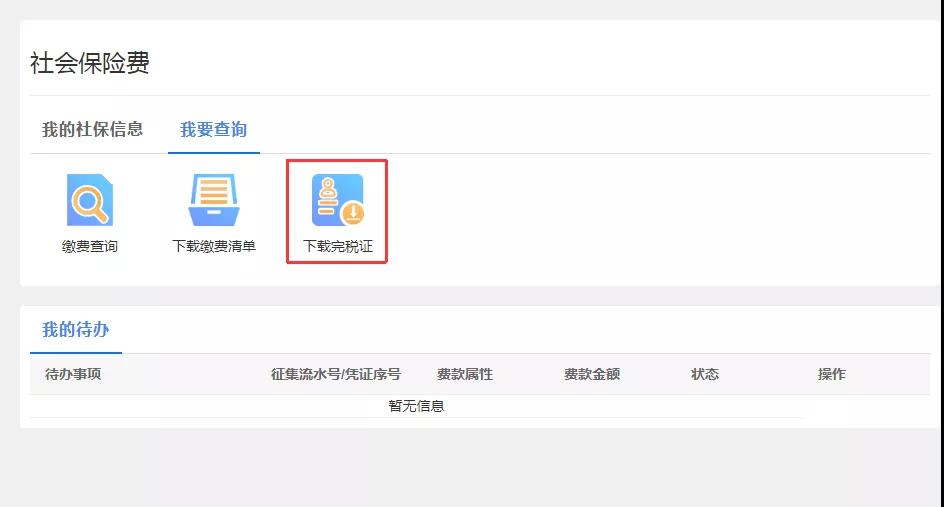
Task: Select the 我要查询 tab
Action: 213,129
